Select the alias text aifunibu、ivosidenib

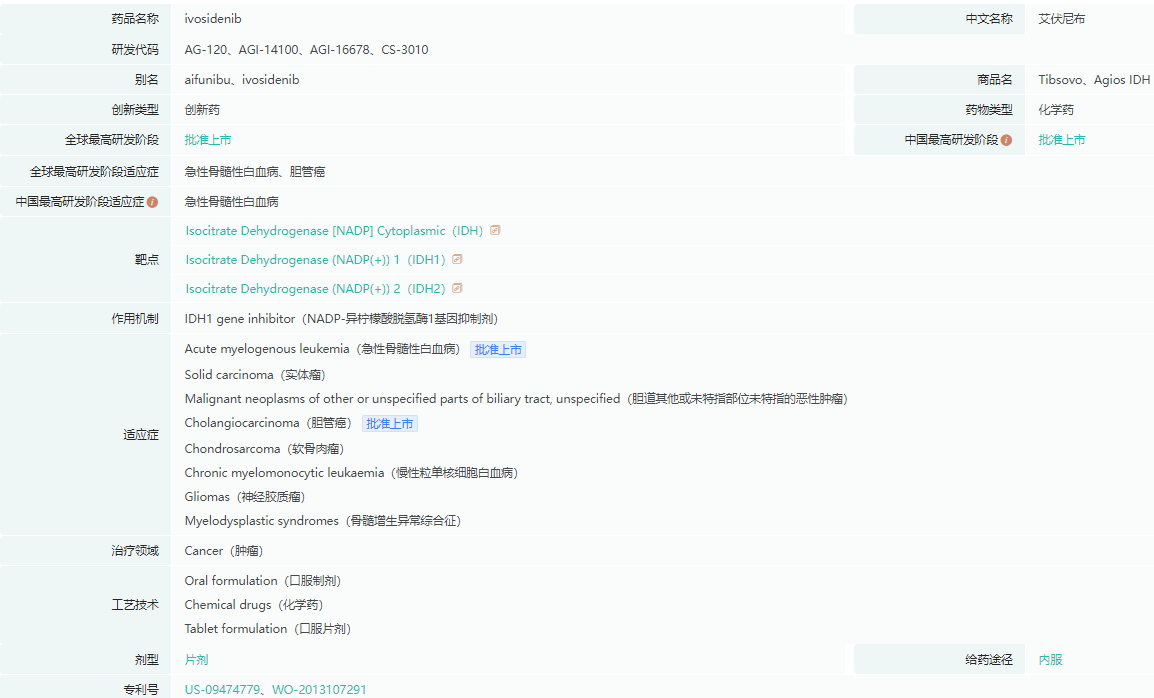[241, 80]
